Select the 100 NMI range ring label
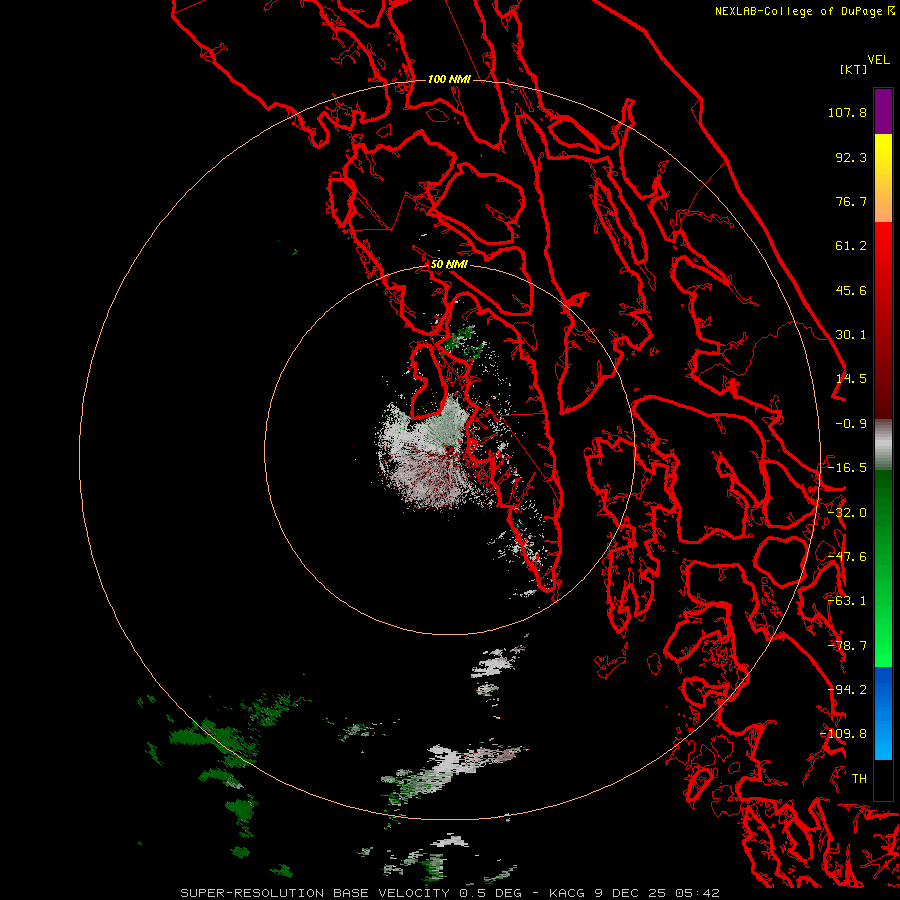The image size is (900, 900). [449, 79]
